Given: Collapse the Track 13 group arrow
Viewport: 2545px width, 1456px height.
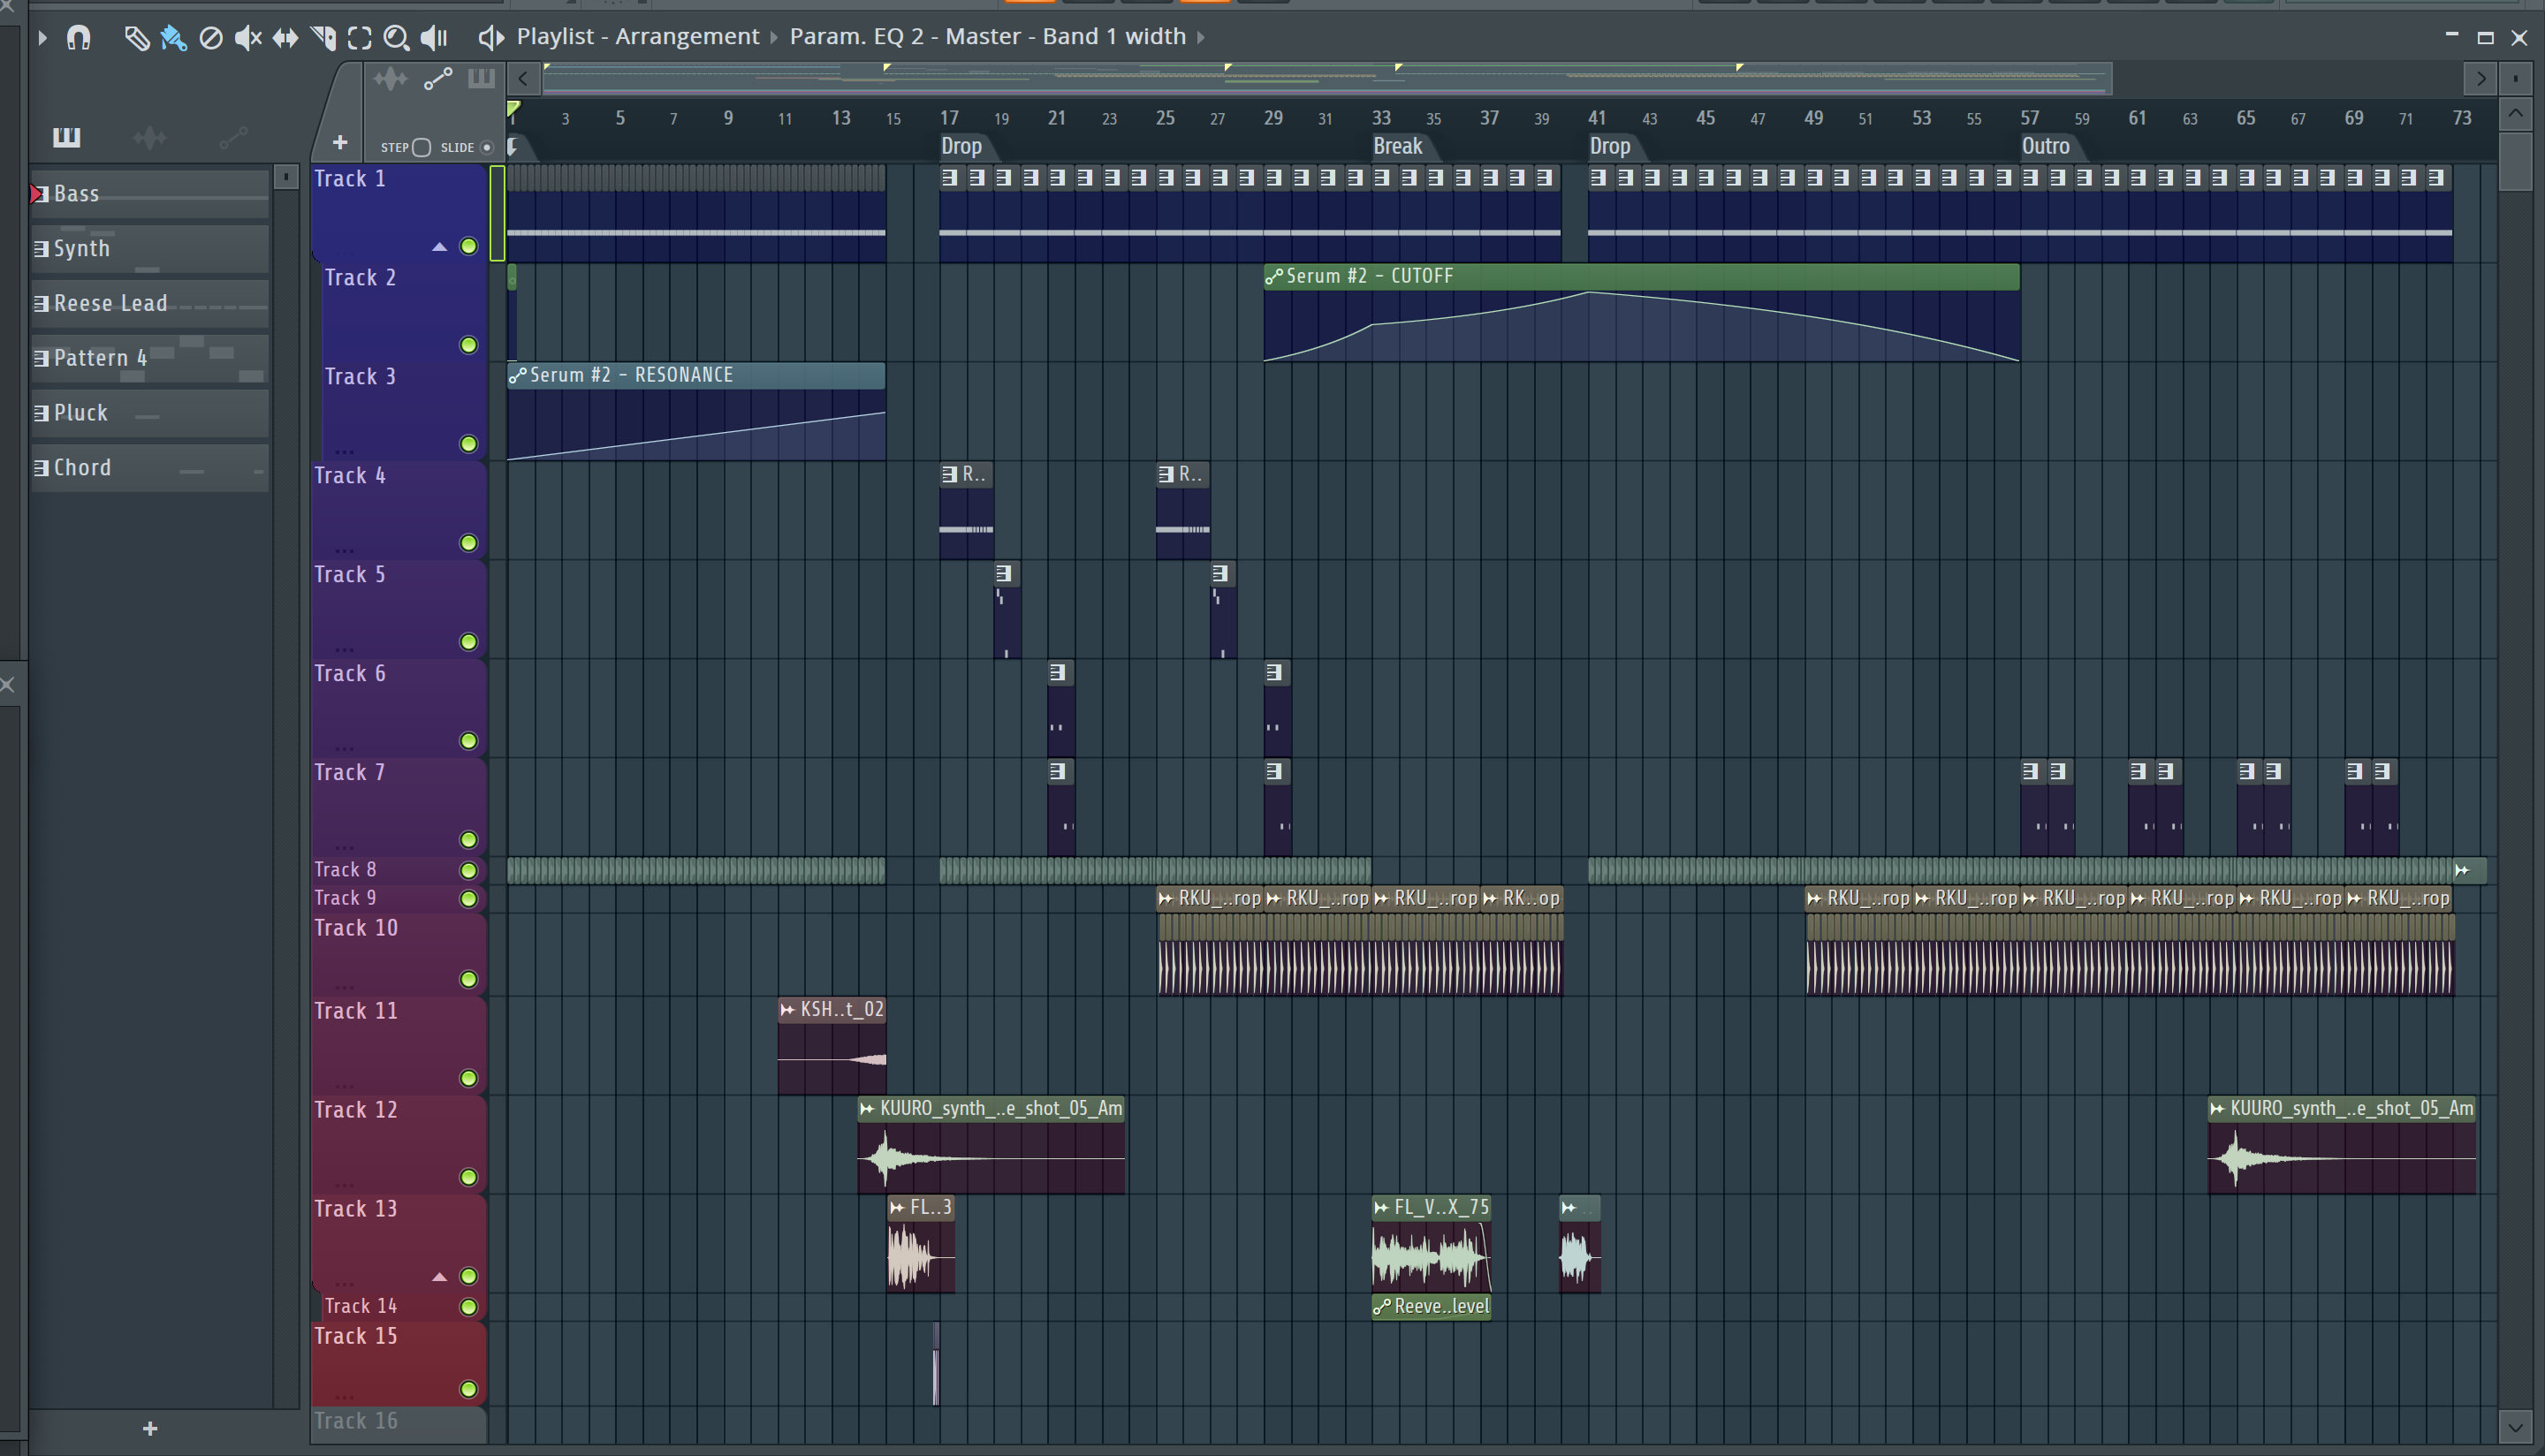Looking at the screenshot, I should click(x=439, y=1277).
